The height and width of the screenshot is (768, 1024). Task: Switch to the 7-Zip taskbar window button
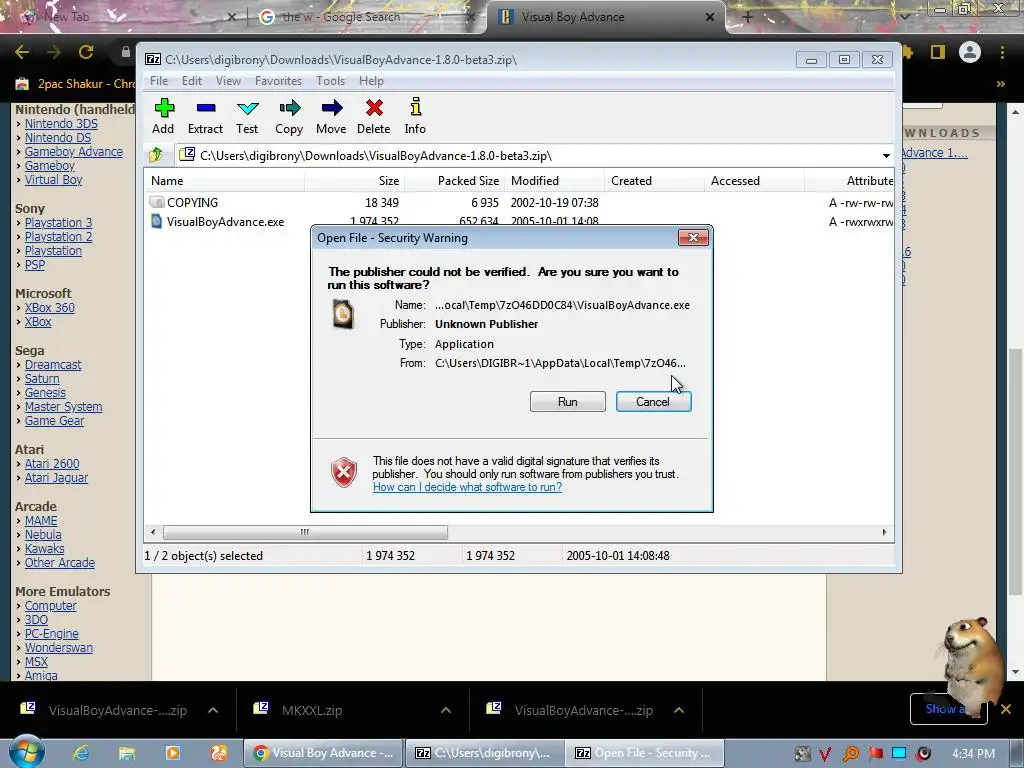tap(485, 753)
